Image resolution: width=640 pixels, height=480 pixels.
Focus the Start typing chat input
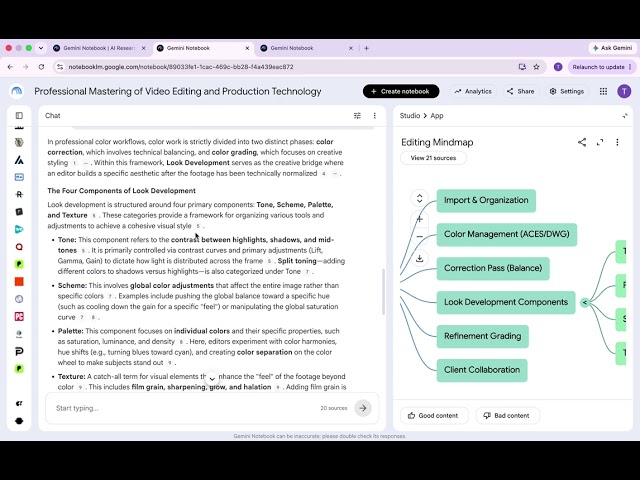tap(186, 408)
